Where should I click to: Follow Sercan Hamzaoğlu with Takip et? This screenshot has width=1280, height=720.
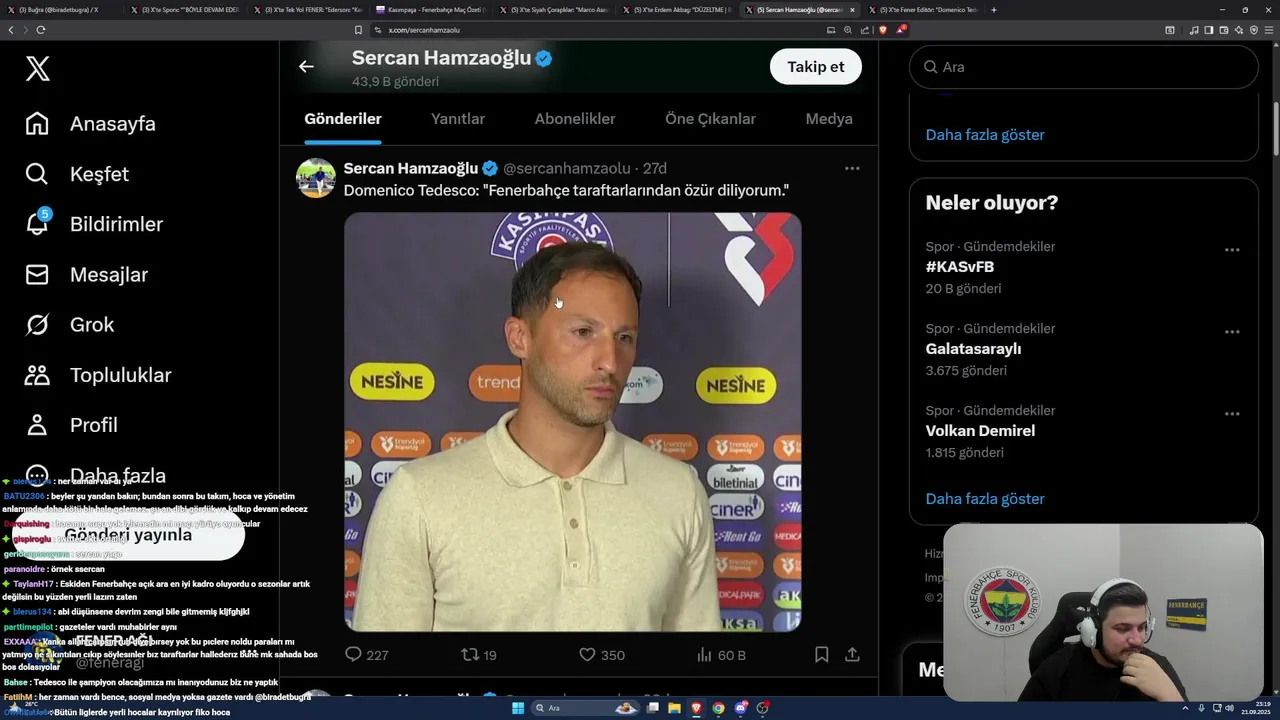(x=816, y=66)
